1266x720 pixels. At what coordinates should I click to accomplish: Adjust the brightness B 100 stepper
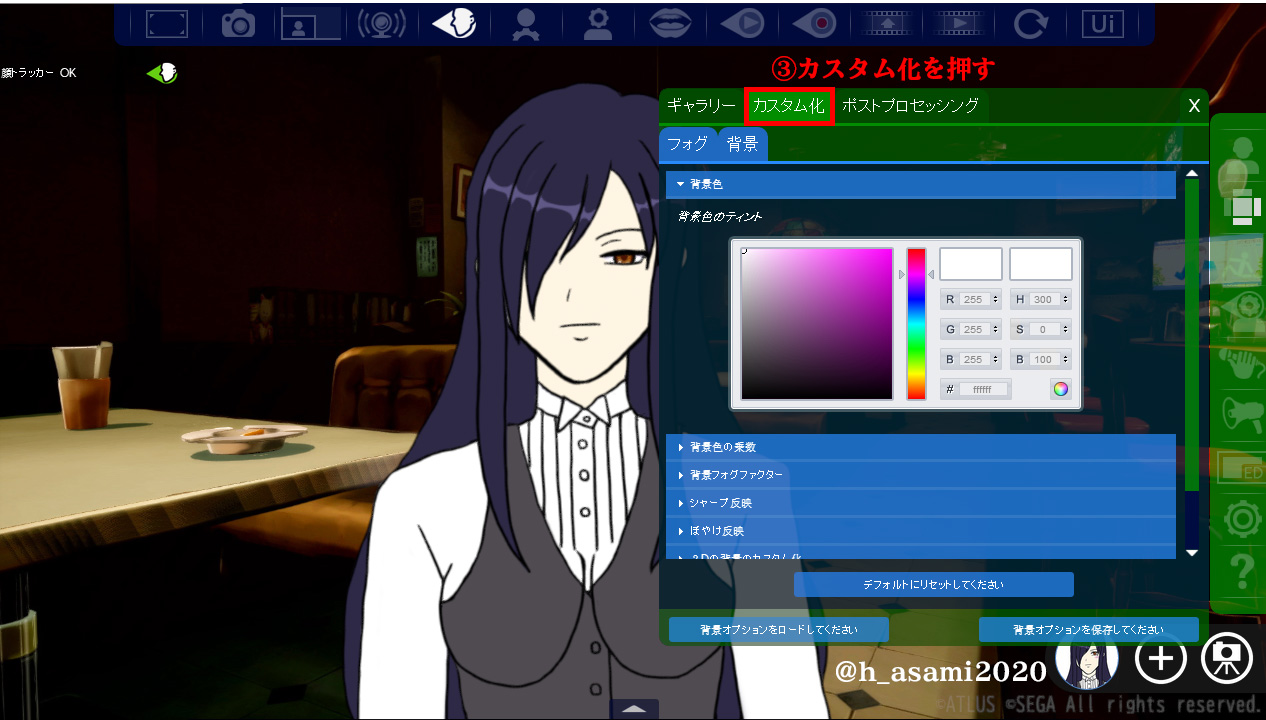tap(1066, 359)
